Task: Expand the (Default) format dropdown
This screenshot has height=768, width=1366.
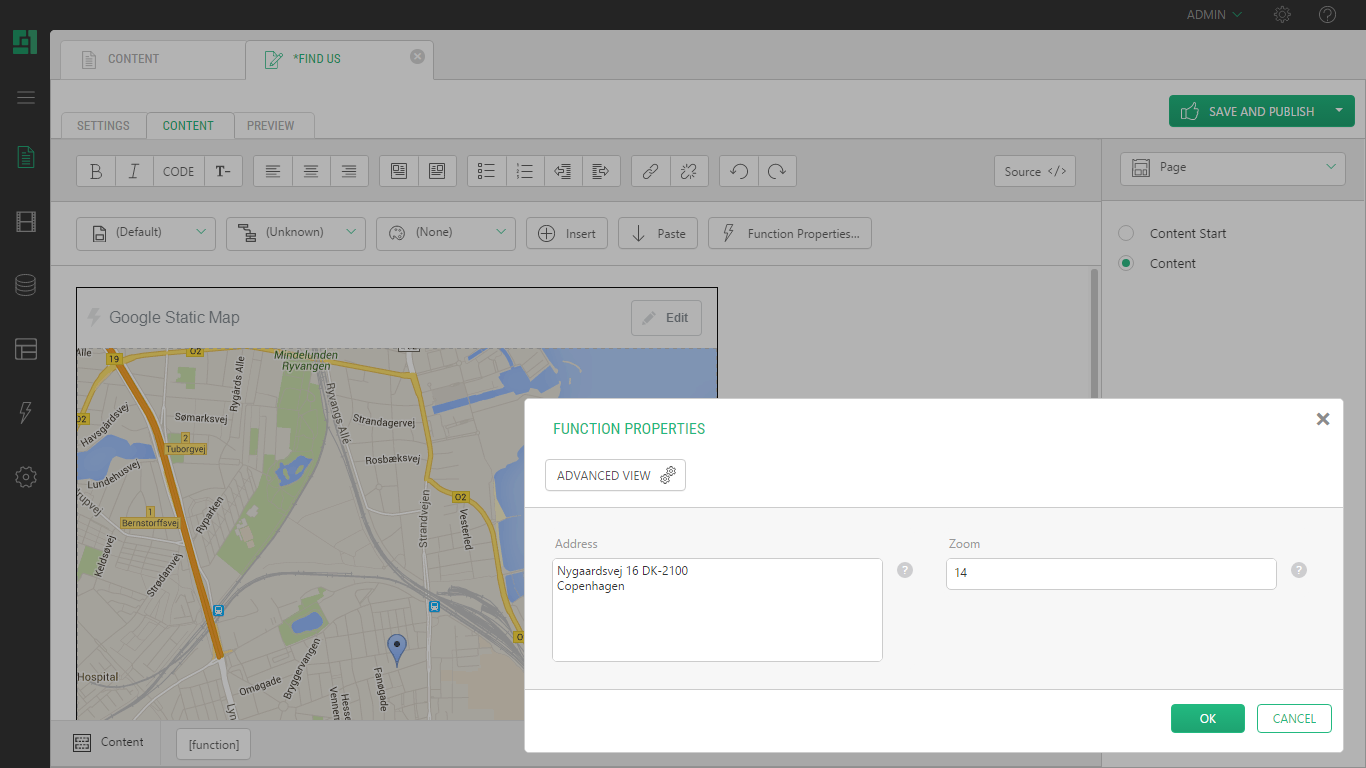Action: [x=146, y=233]
